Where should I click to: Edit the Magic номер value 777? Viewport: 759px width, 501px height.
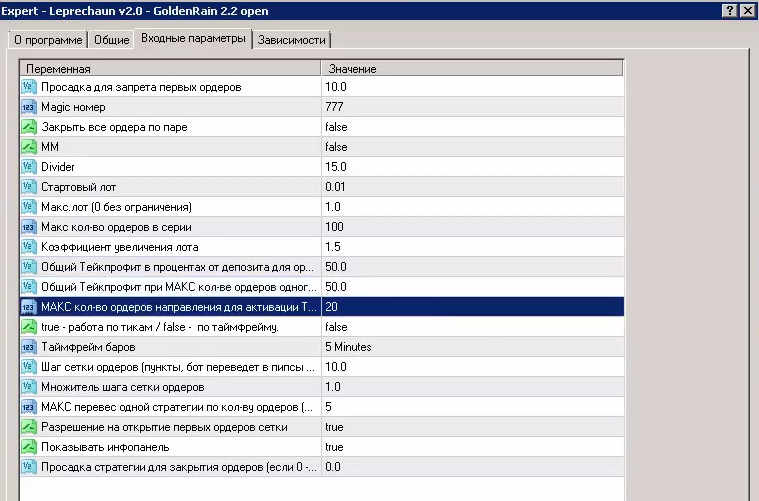point(335,107)
